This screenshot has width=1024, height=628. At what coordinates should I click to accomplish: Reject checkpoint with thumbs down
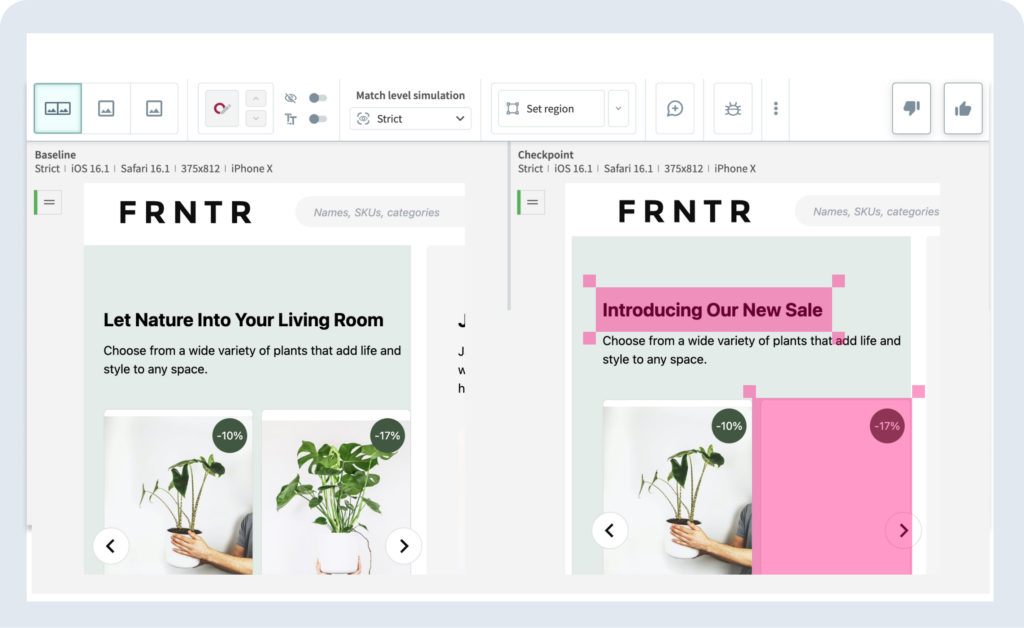click(x=911, y=108)
